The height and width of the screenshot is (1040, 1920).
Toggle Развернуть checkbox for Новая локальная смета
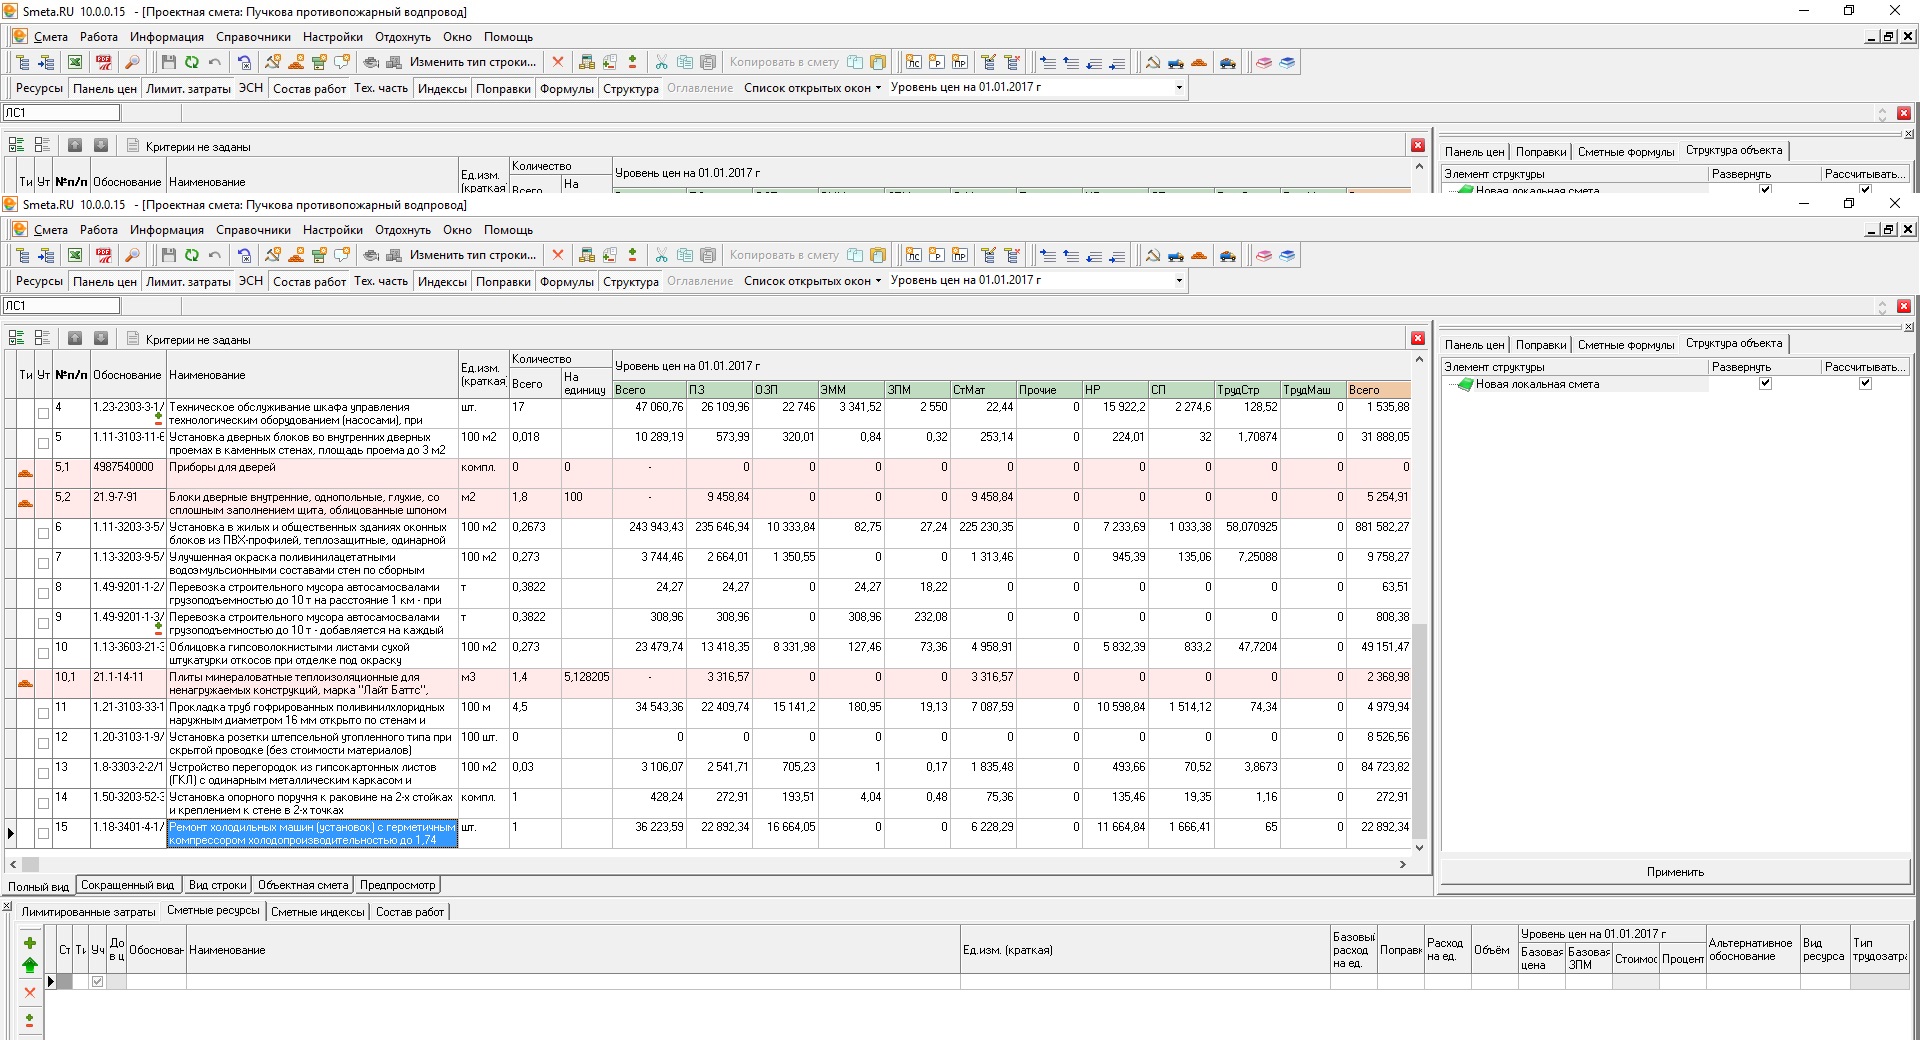click(x=1765, y=383)
